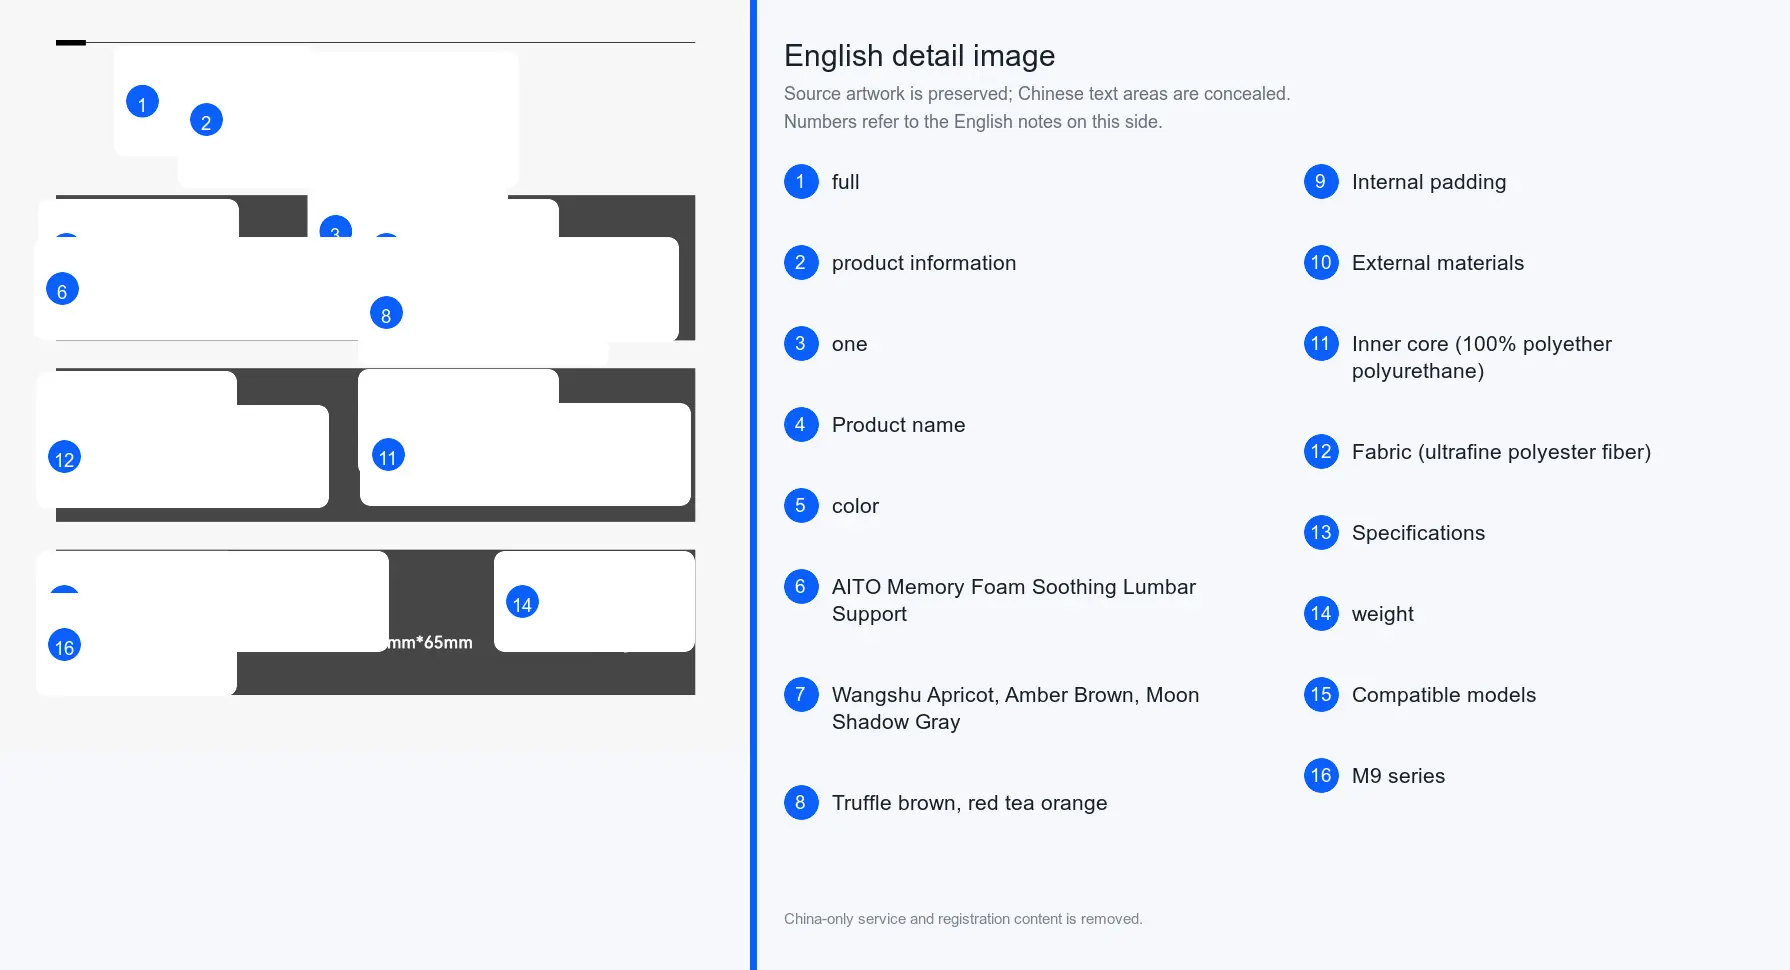This screenshot has height=970, width=1790.
Task: Click legend badge 4 beside 'Product name'
Action: tap(801, 424)
